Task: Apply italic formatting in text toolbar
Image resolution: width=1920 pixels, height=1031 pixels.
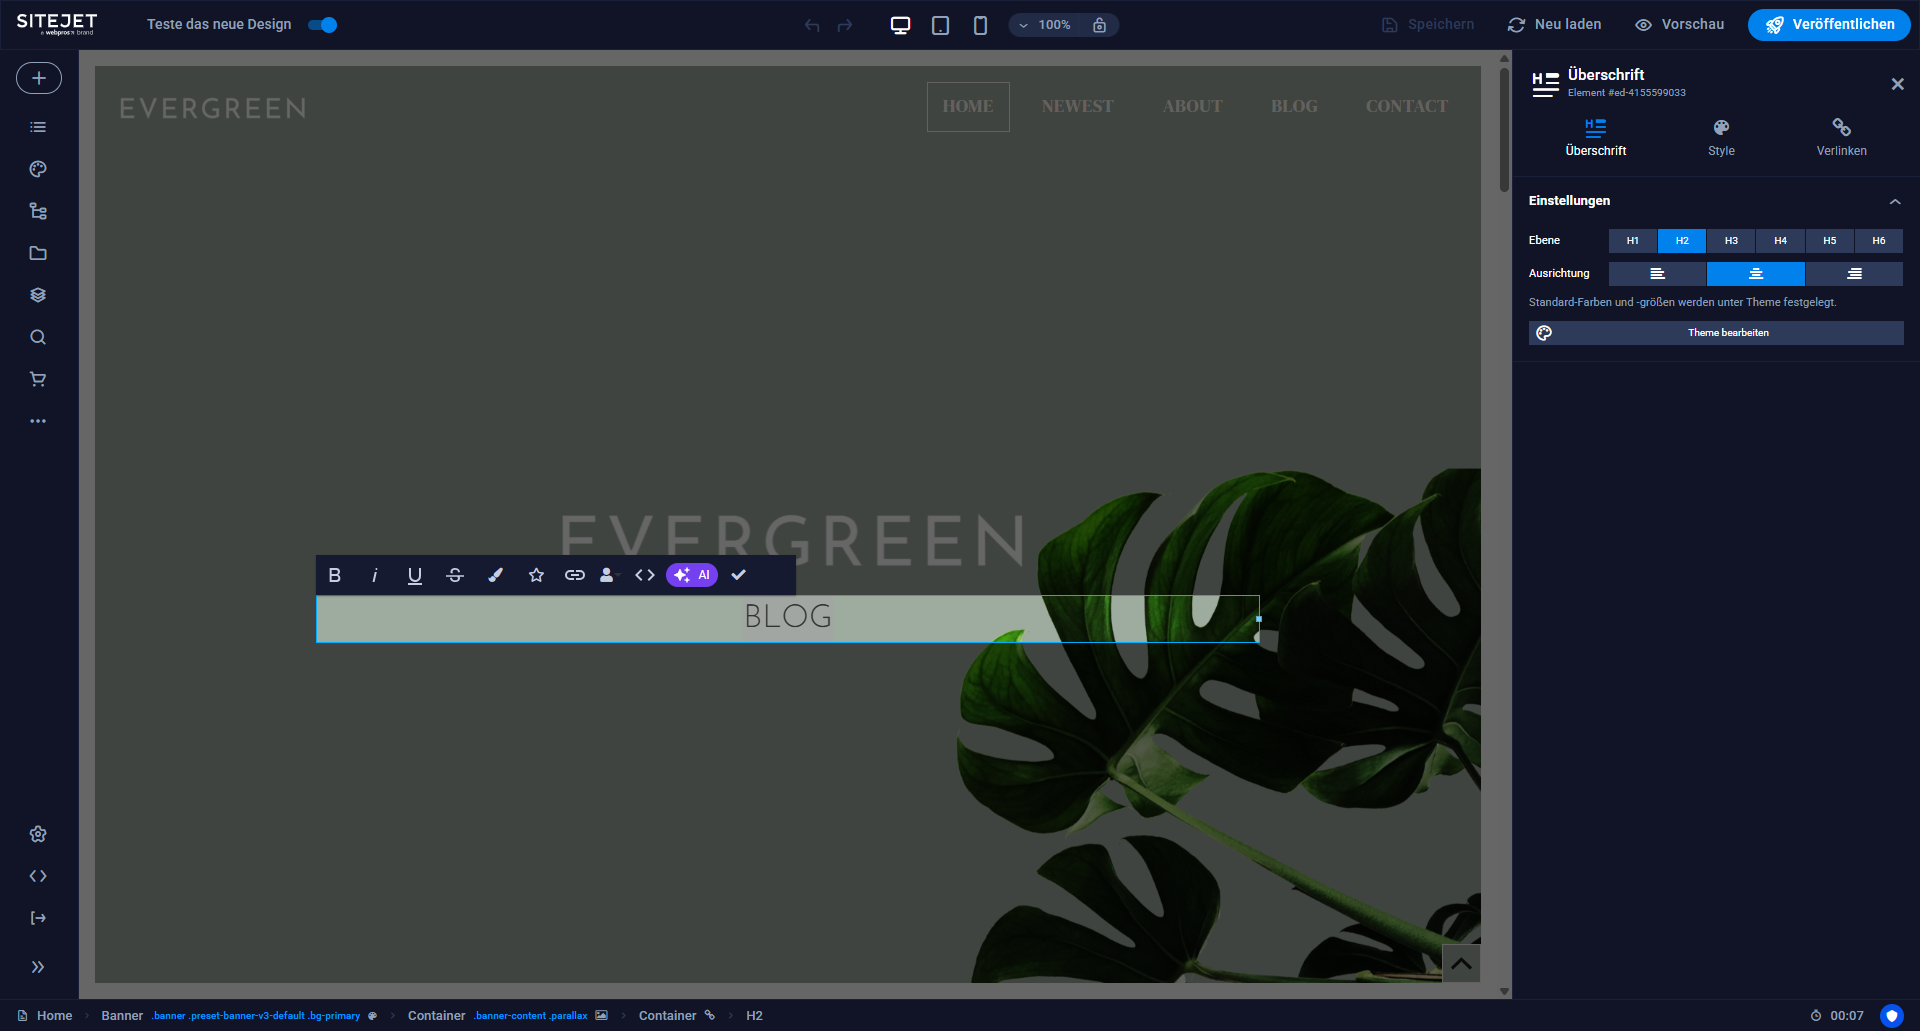Action: click(x=375, y=575)
